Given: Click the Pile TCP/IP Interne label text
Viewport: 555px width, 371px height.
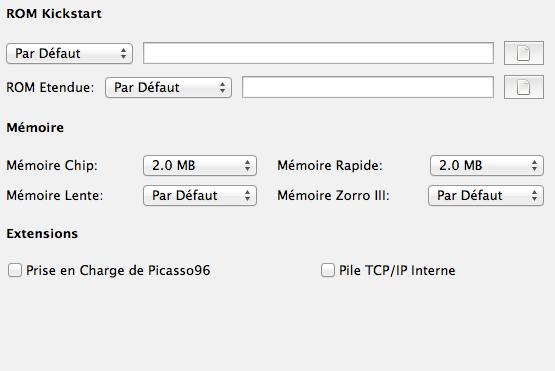Looking at the screenshot, I should coord(397,270).
